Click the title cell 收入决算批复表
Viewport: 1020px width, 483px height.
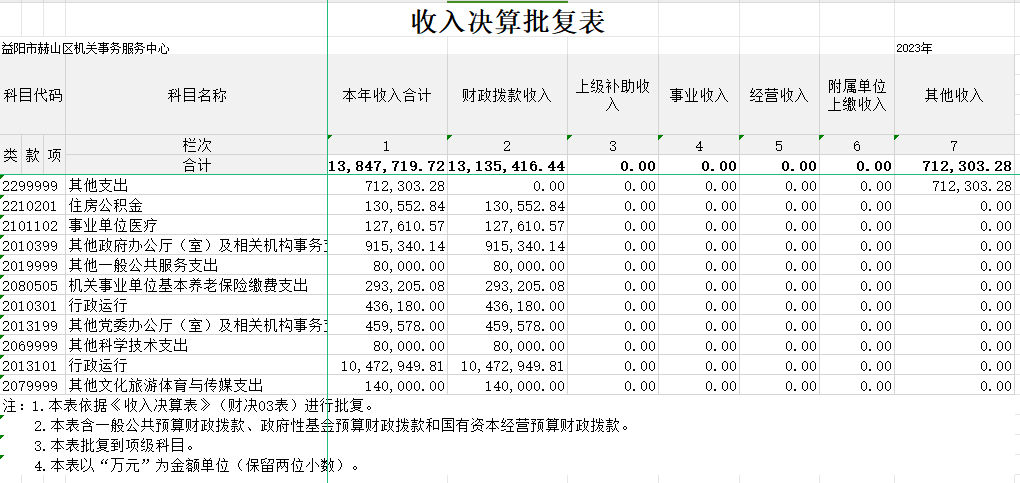tap(508, 22)
